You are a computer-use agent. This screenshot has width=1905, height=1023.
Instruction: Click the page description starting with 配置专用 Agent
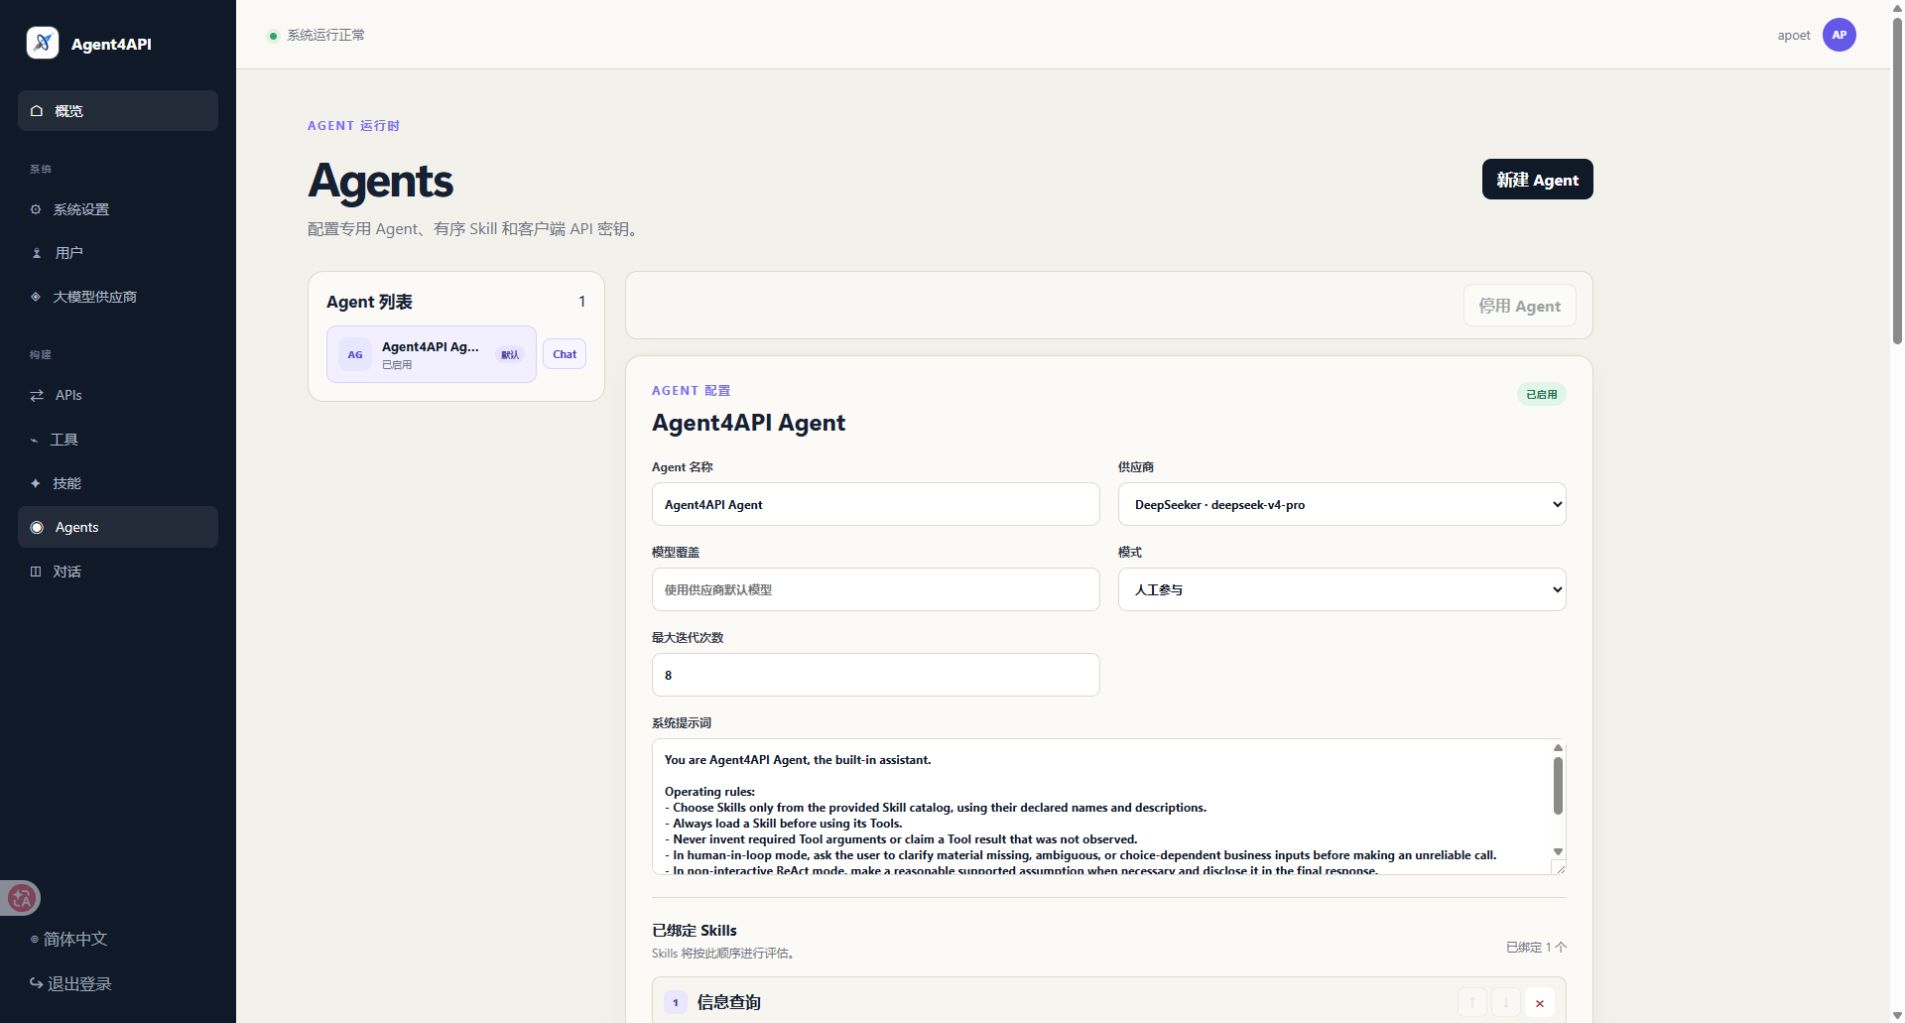point(475,229)
